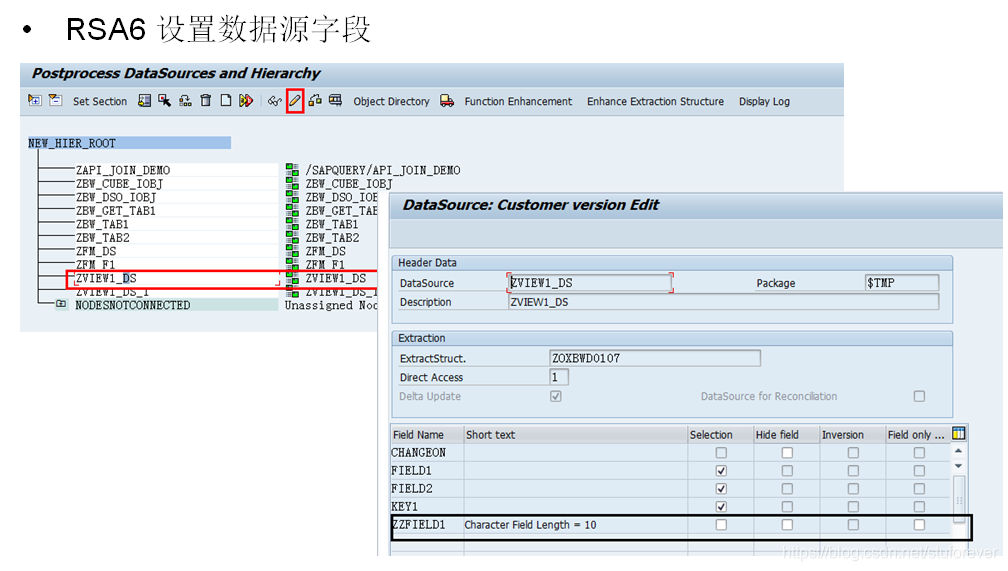The image size is (1008, 571).
Task: Select the ZBW_GET_TAB1 node
Action: (x=116, y=211)
